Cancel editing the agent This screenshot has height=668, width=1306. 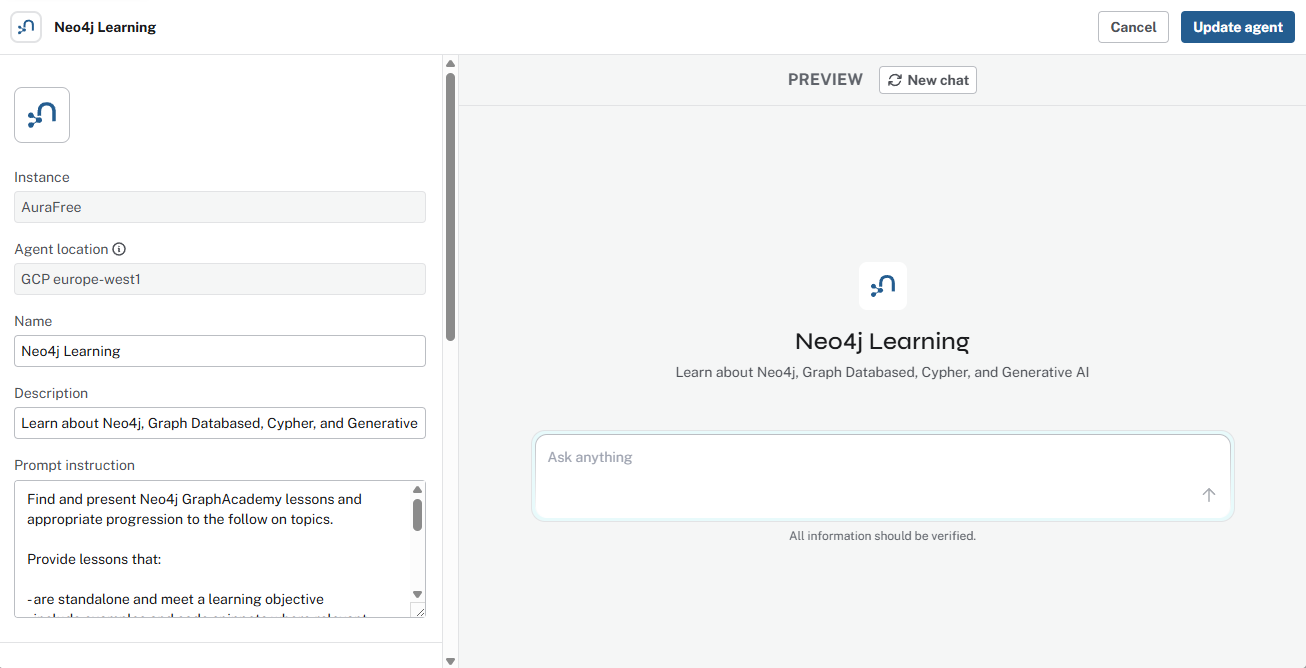(1133, 27)
